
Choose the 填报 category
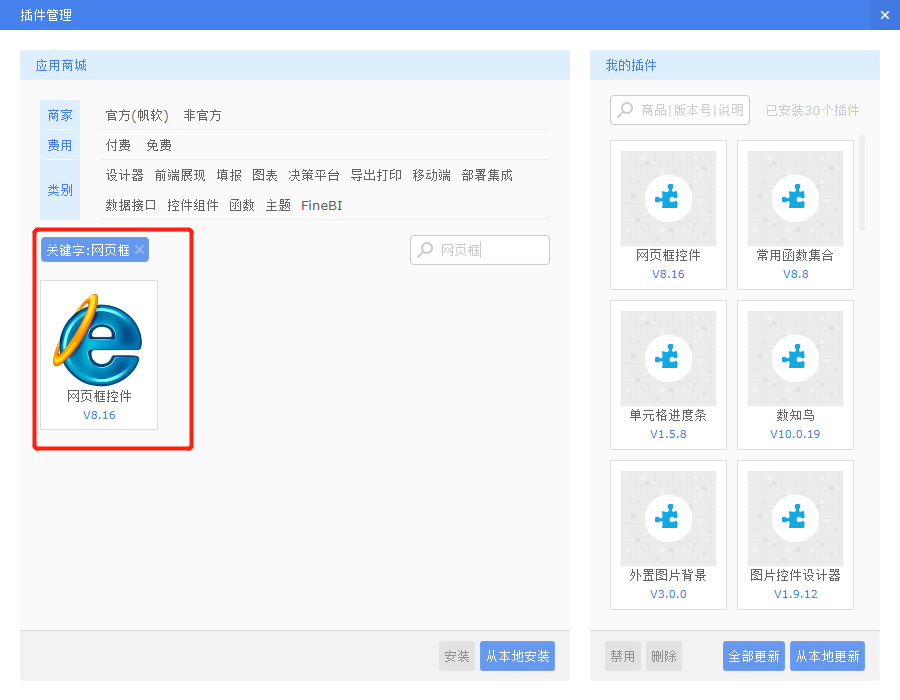pos(228,175)
